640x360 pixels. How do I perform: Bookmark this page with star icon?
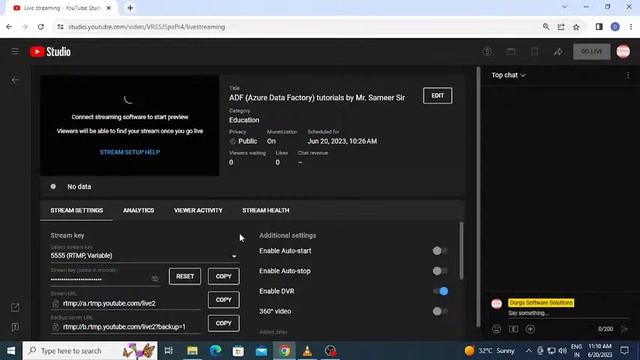576,27
